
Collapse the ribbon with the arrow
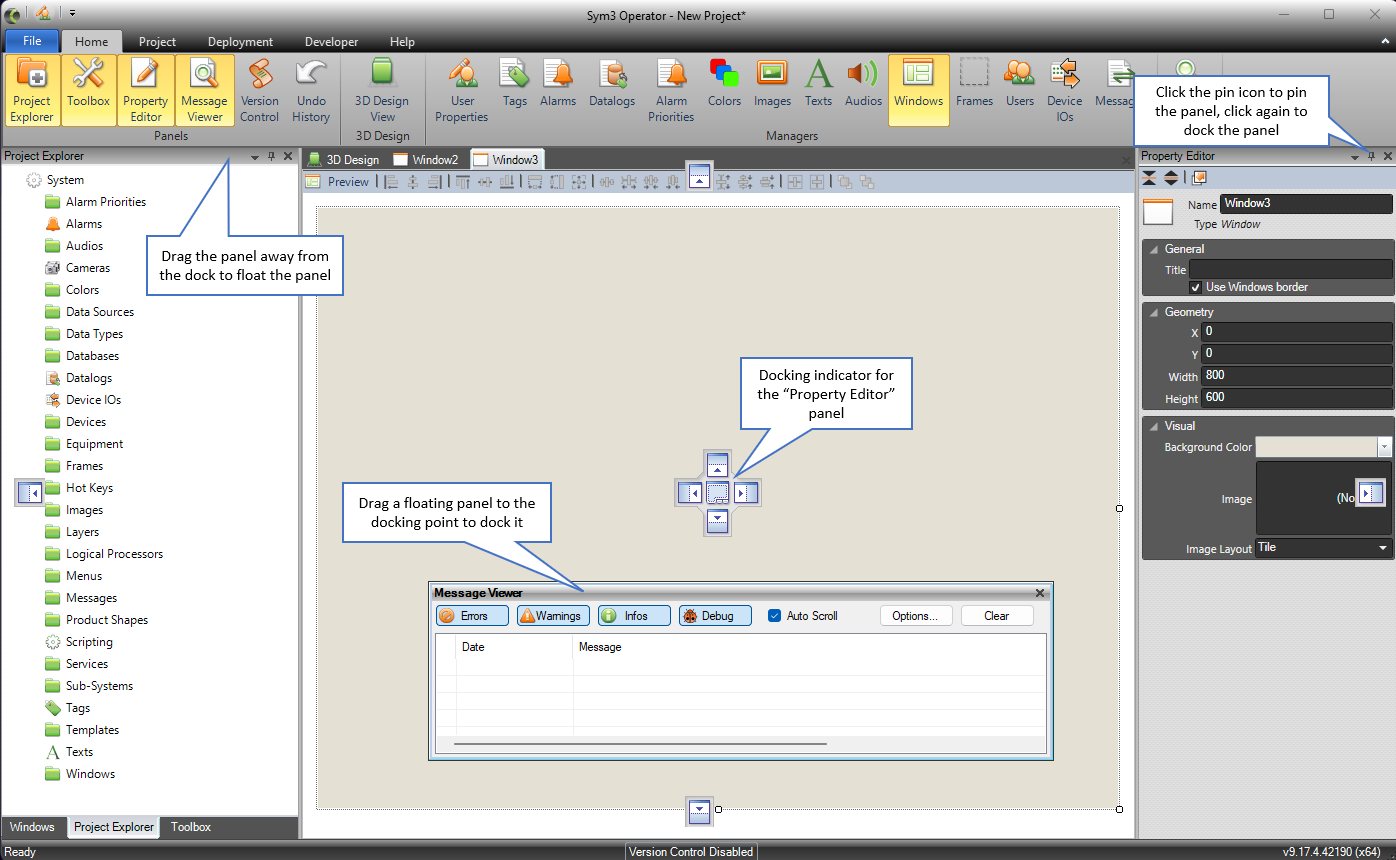click(1385, 42)
